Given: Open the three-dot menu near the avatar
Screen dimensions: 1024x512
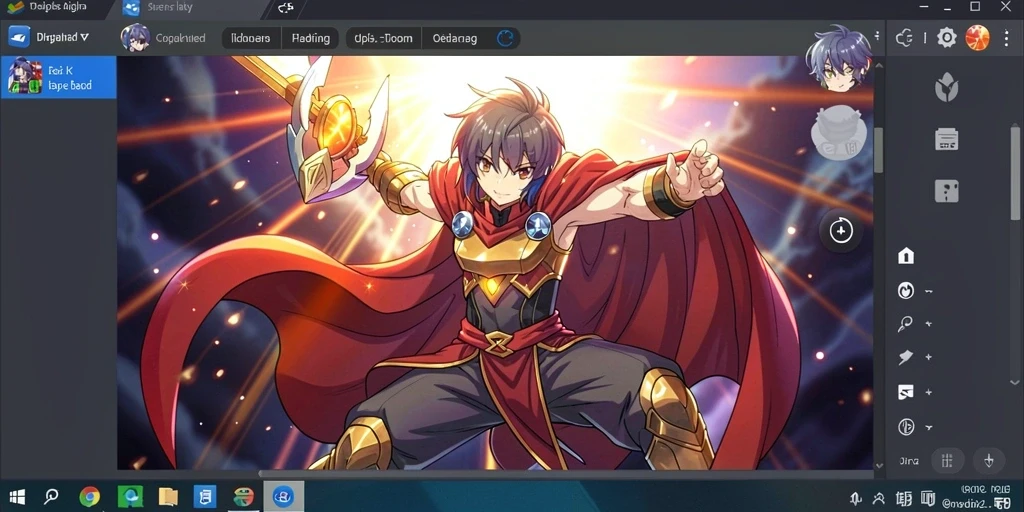Looking at the screenshot, I should tap(876, 36).
